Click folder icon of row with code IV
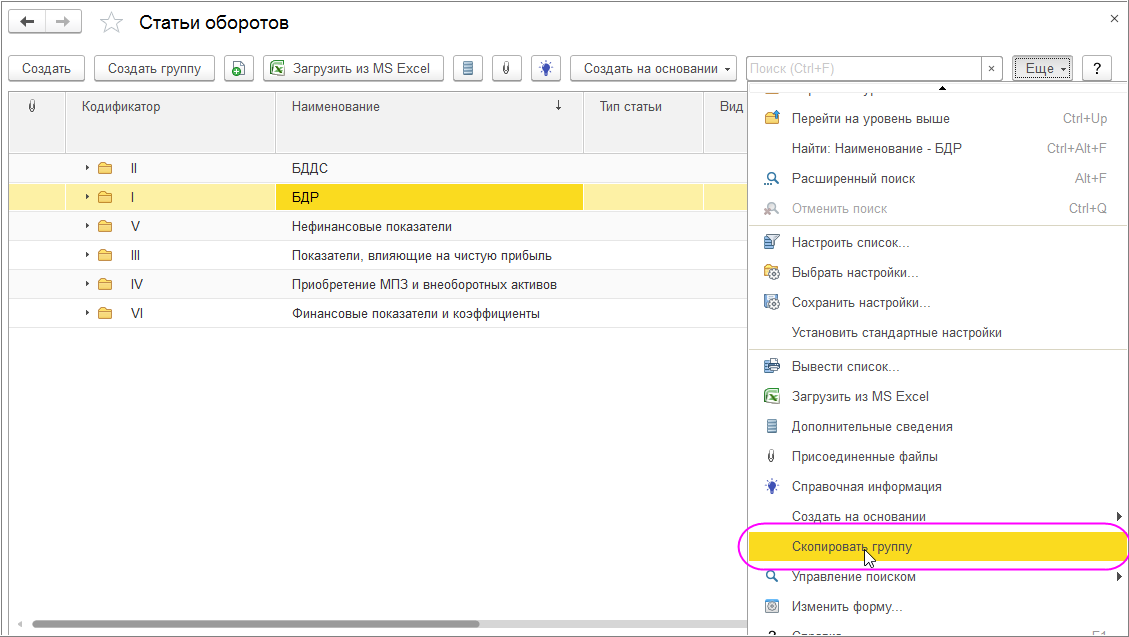Viewport: 1129px width, 637px height. (x=105, y=284)
